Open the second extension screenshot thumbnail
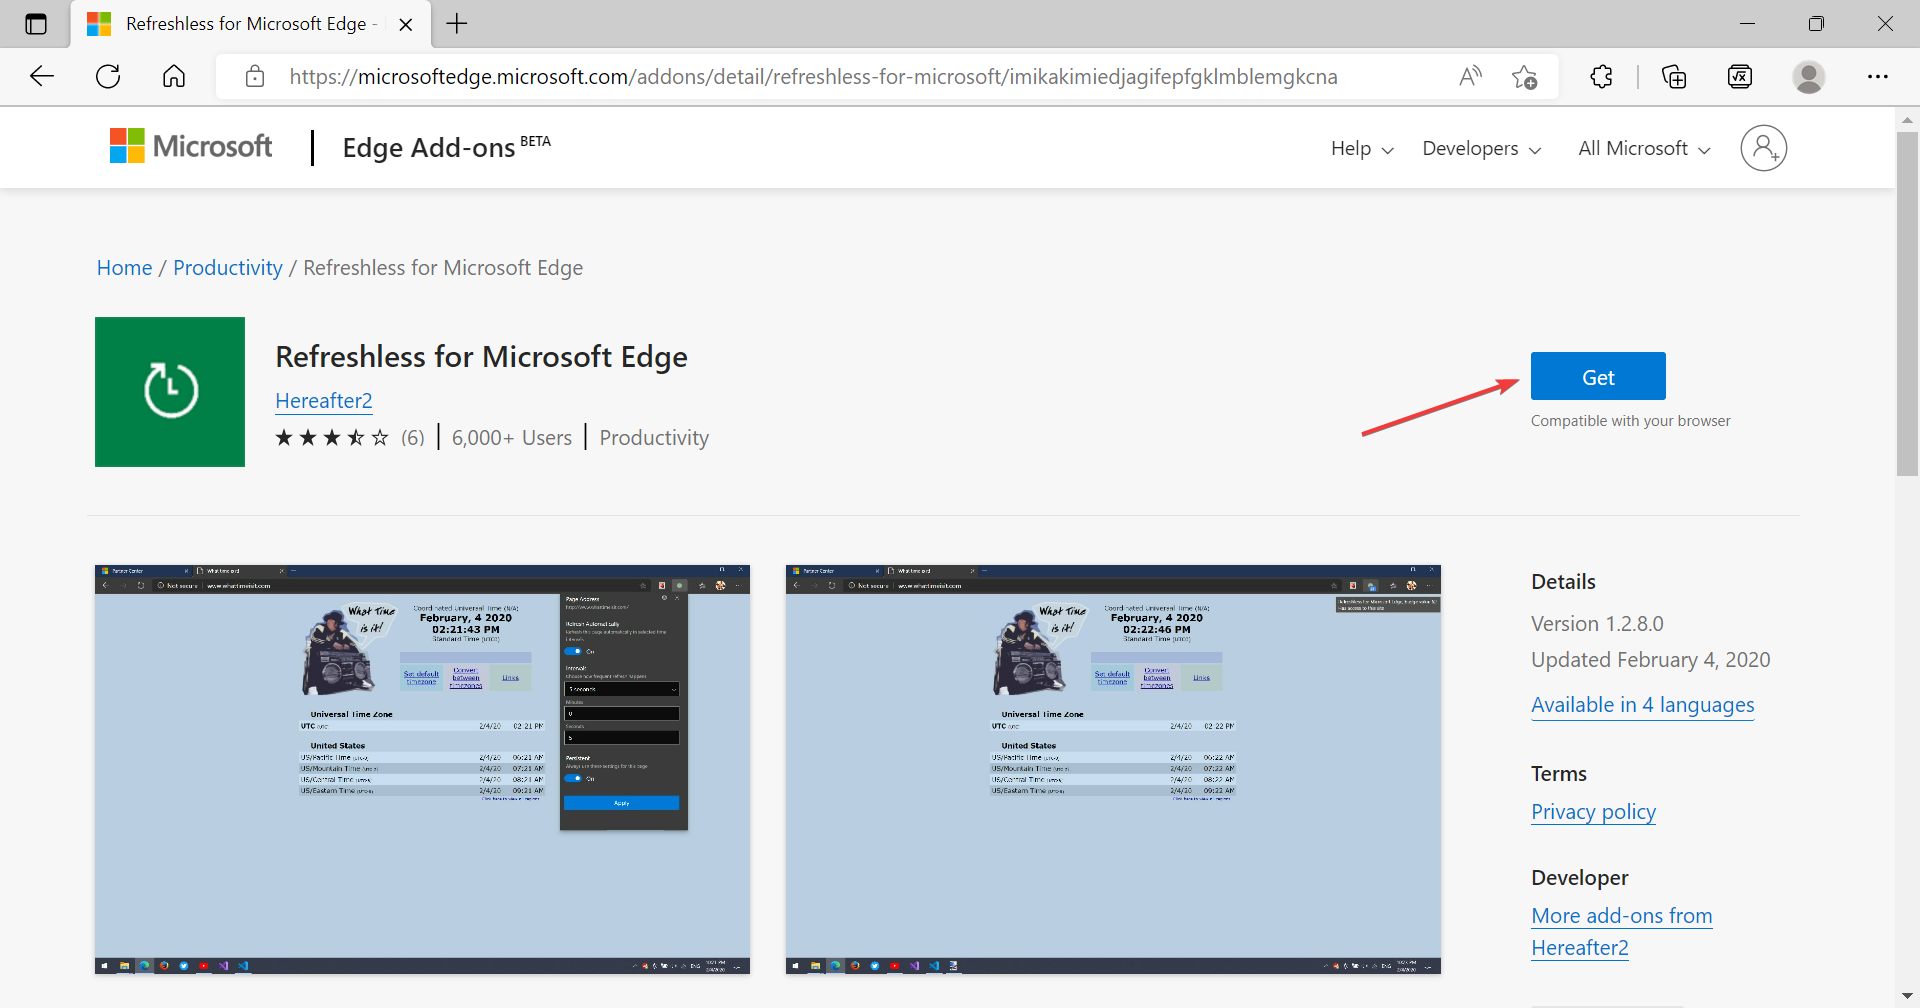This screenshot has height=1008, width=1920. pos(1113,770)
